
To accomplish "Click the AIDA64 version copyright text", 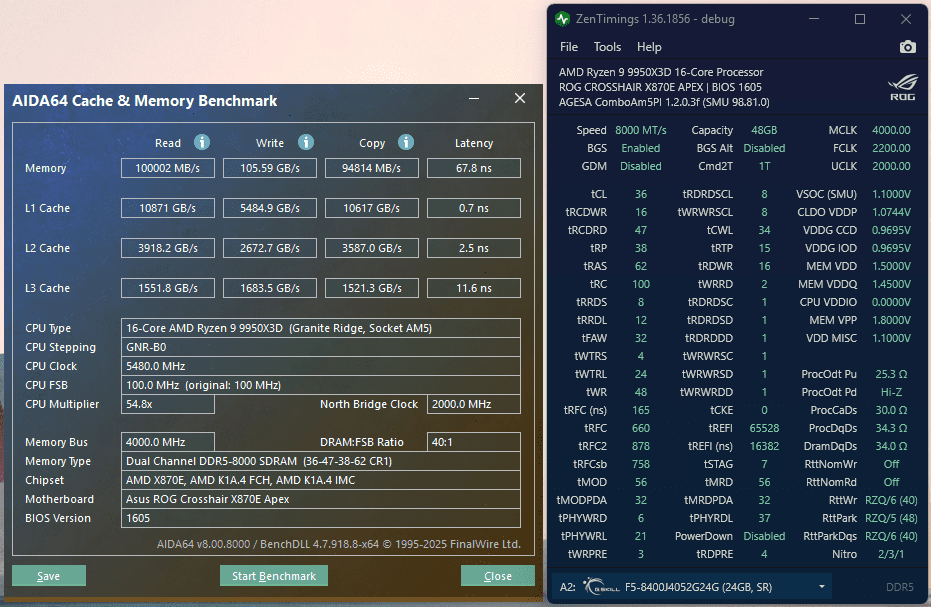I will (x=338, y=544).
